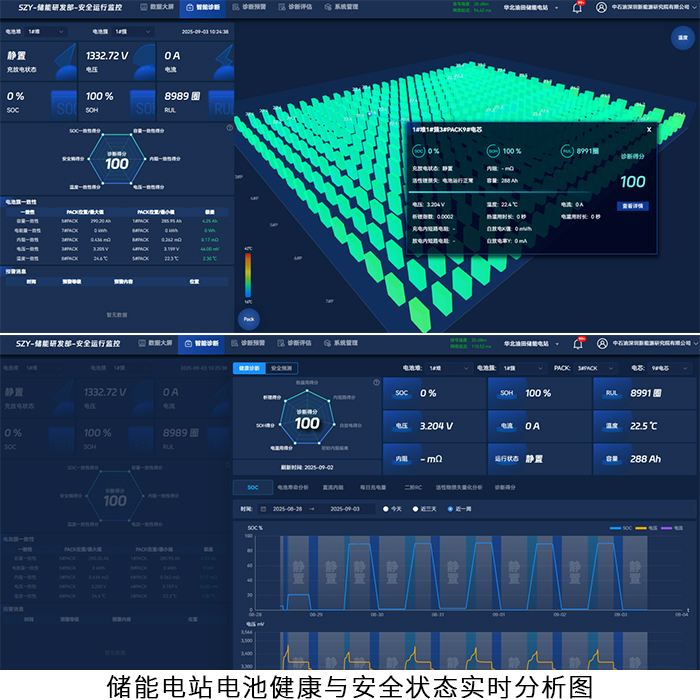Close the 1#堆1#簇3#PACK9#电芯 popup
This screenshot has height=700, width=700.
point(648,129)
